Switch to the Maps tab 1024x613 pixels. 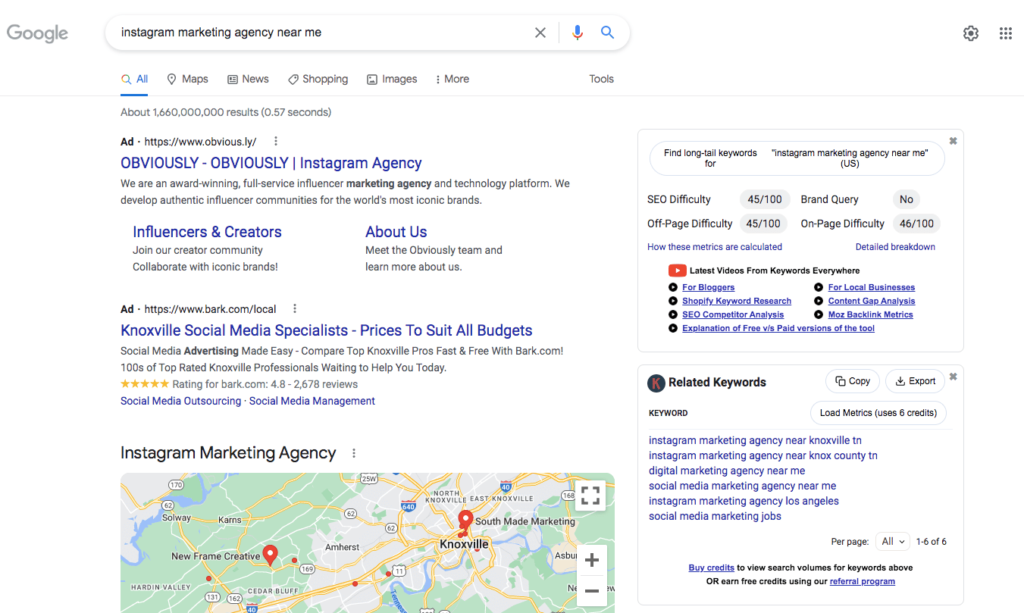pyautogui.click(x=187, y=79)
